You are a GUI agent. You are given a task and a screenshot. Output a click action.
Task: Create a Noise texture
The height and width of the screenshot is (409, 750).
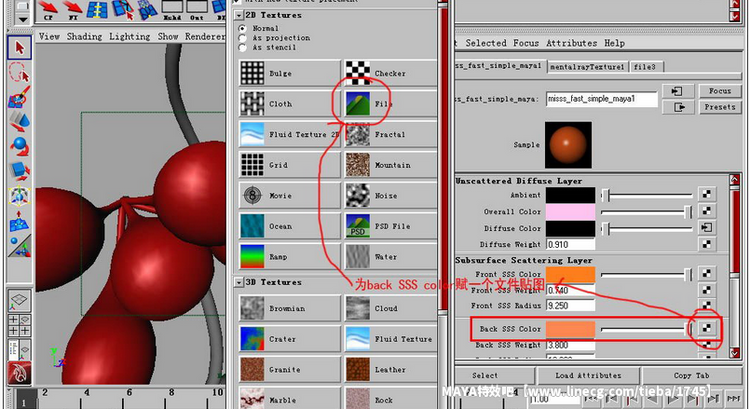(391, 196)
